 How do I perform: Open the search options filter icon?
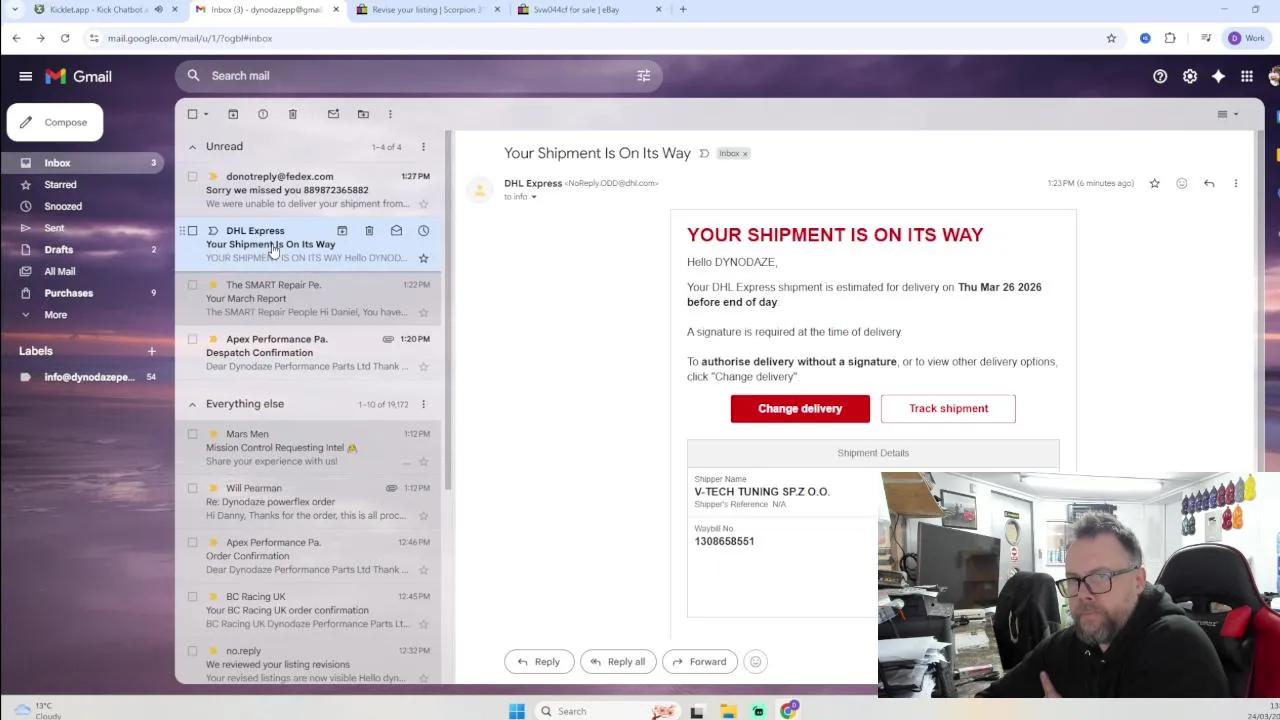(x=644, y=76)
